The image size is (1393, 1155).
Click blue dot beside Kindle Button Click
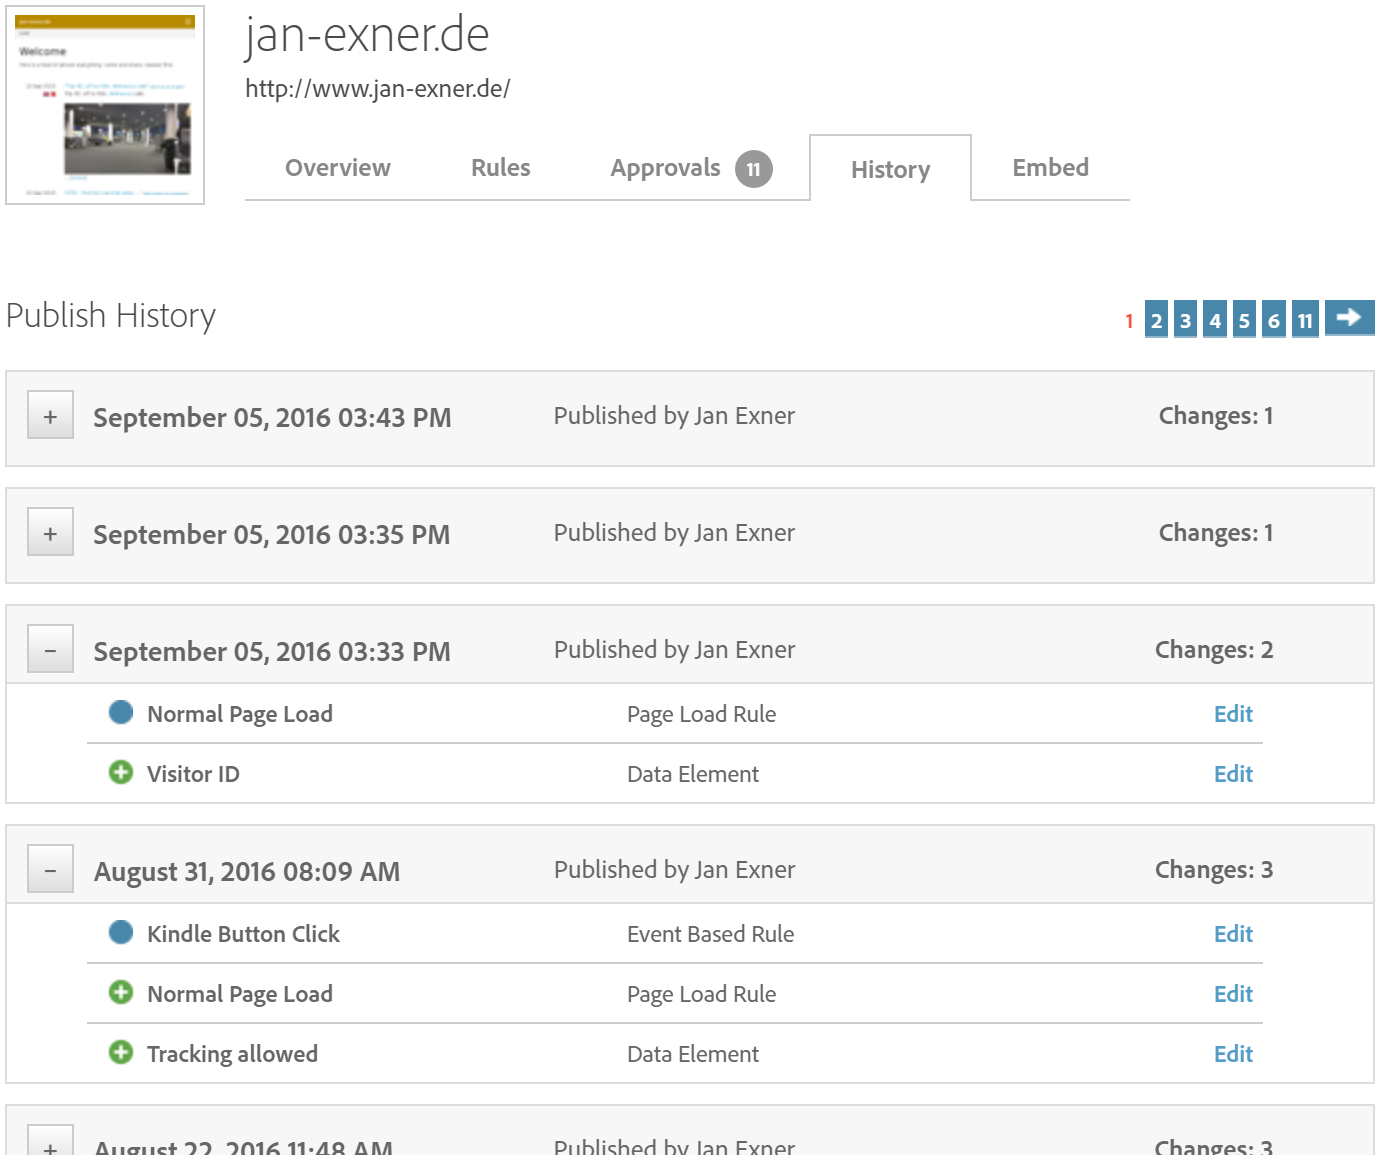coord(121,933)
